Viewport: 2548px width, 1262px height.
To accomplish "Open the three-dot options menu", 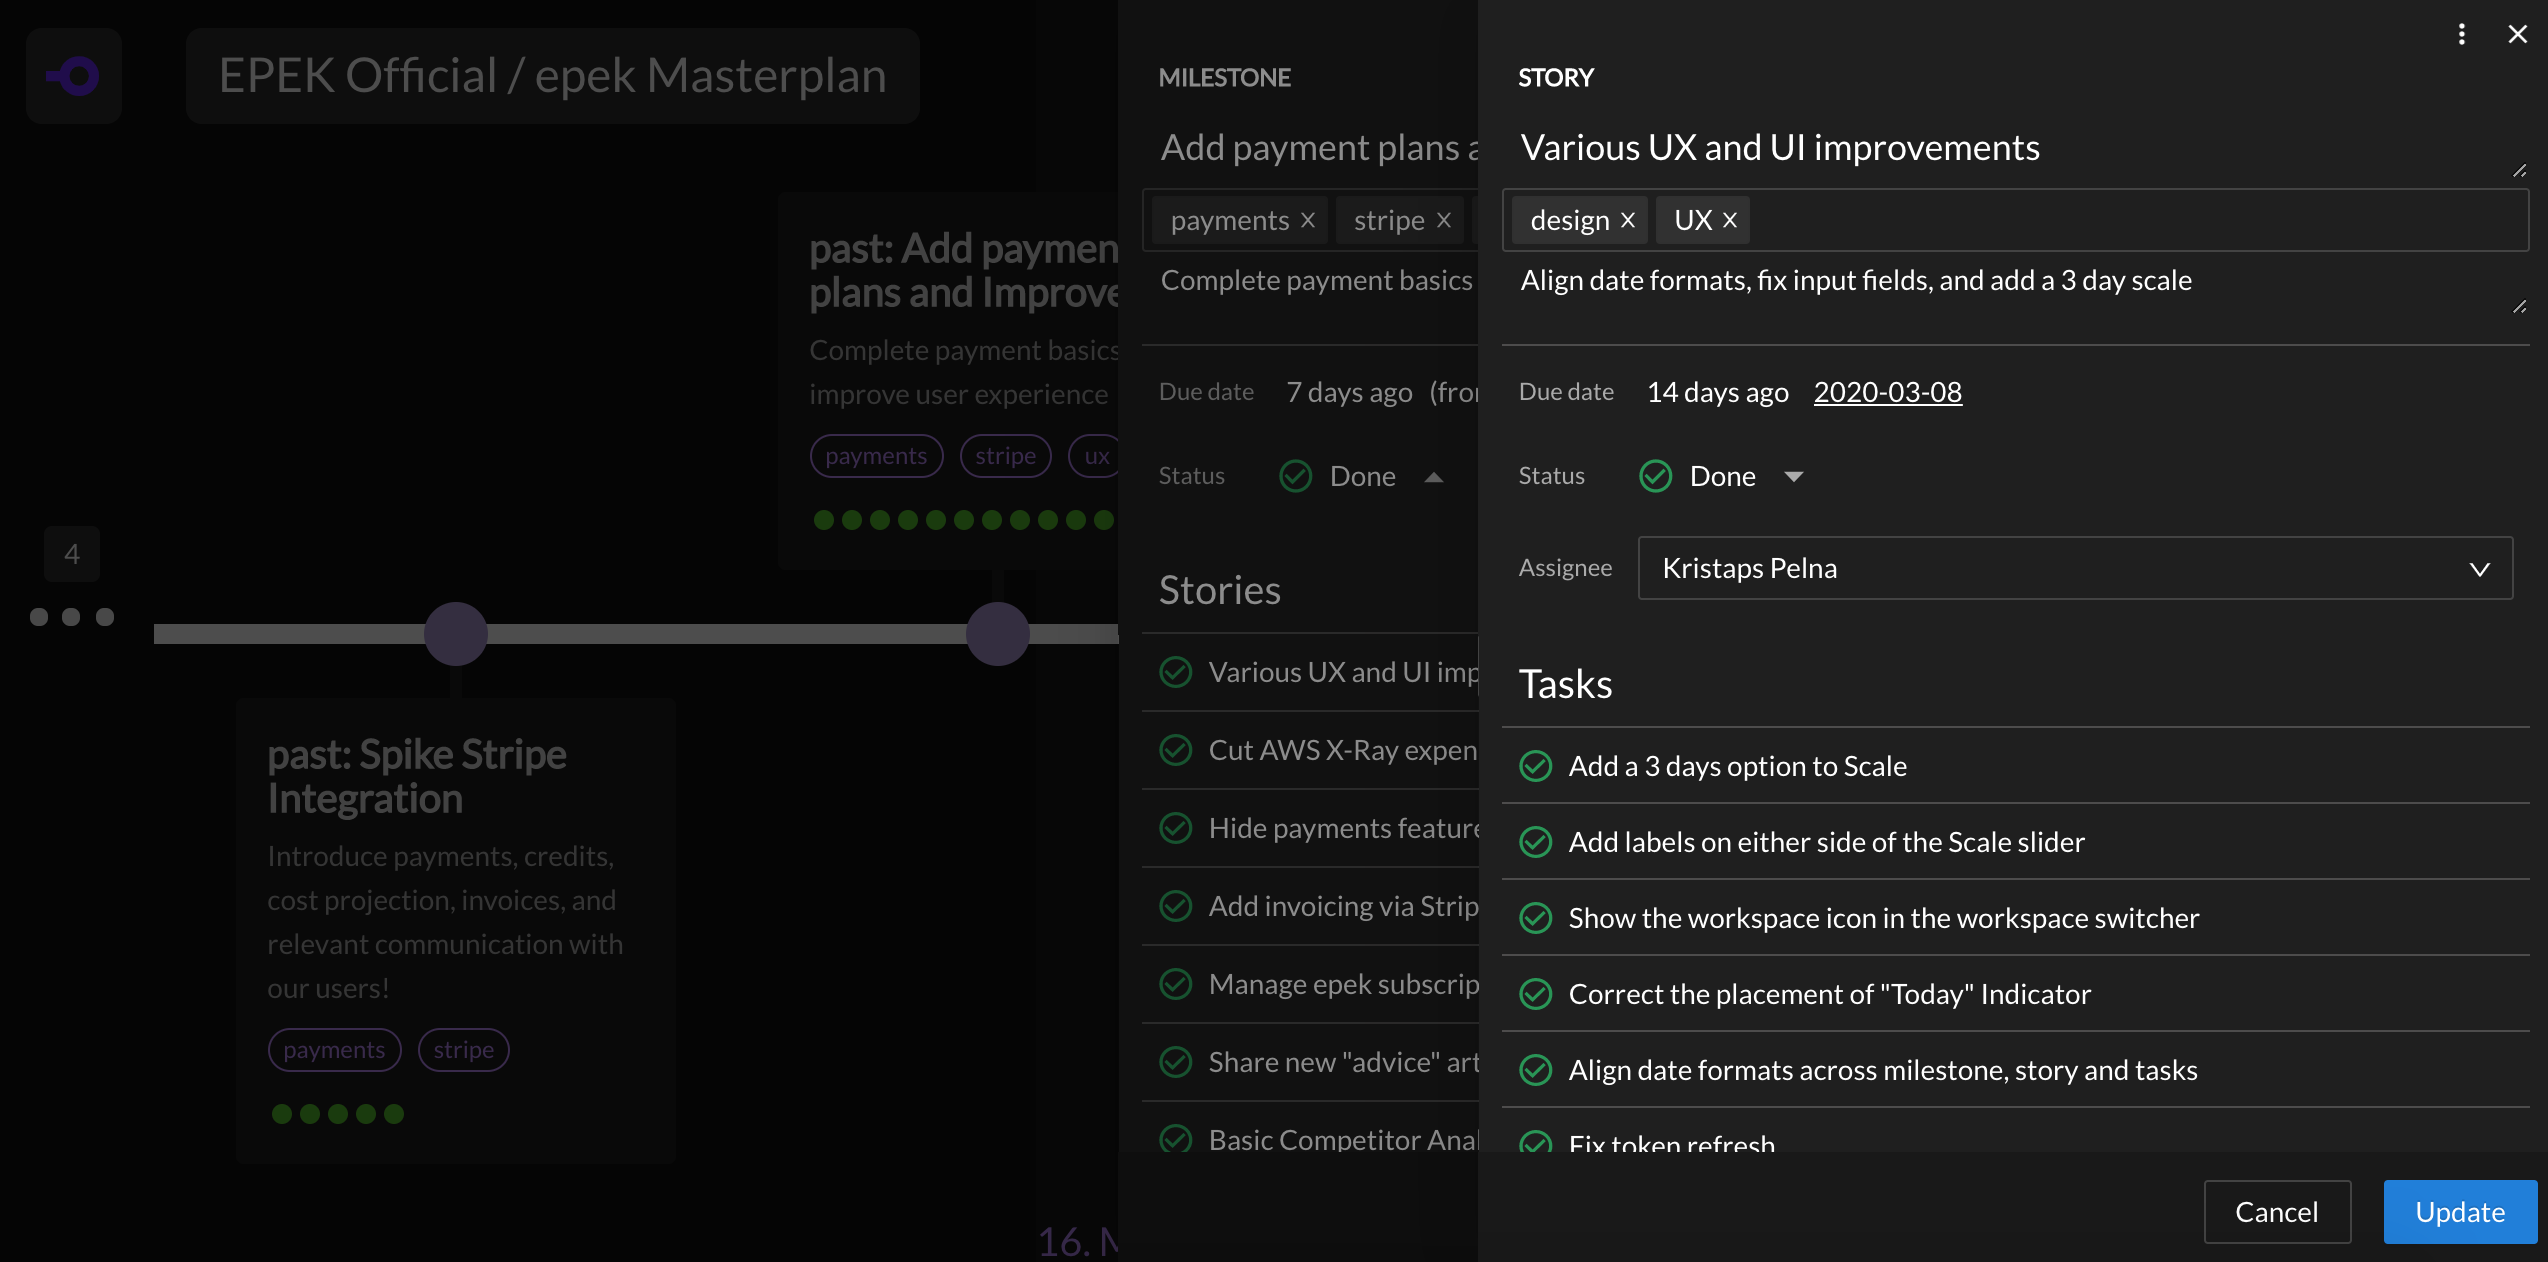I will (x=2461, y=33).
